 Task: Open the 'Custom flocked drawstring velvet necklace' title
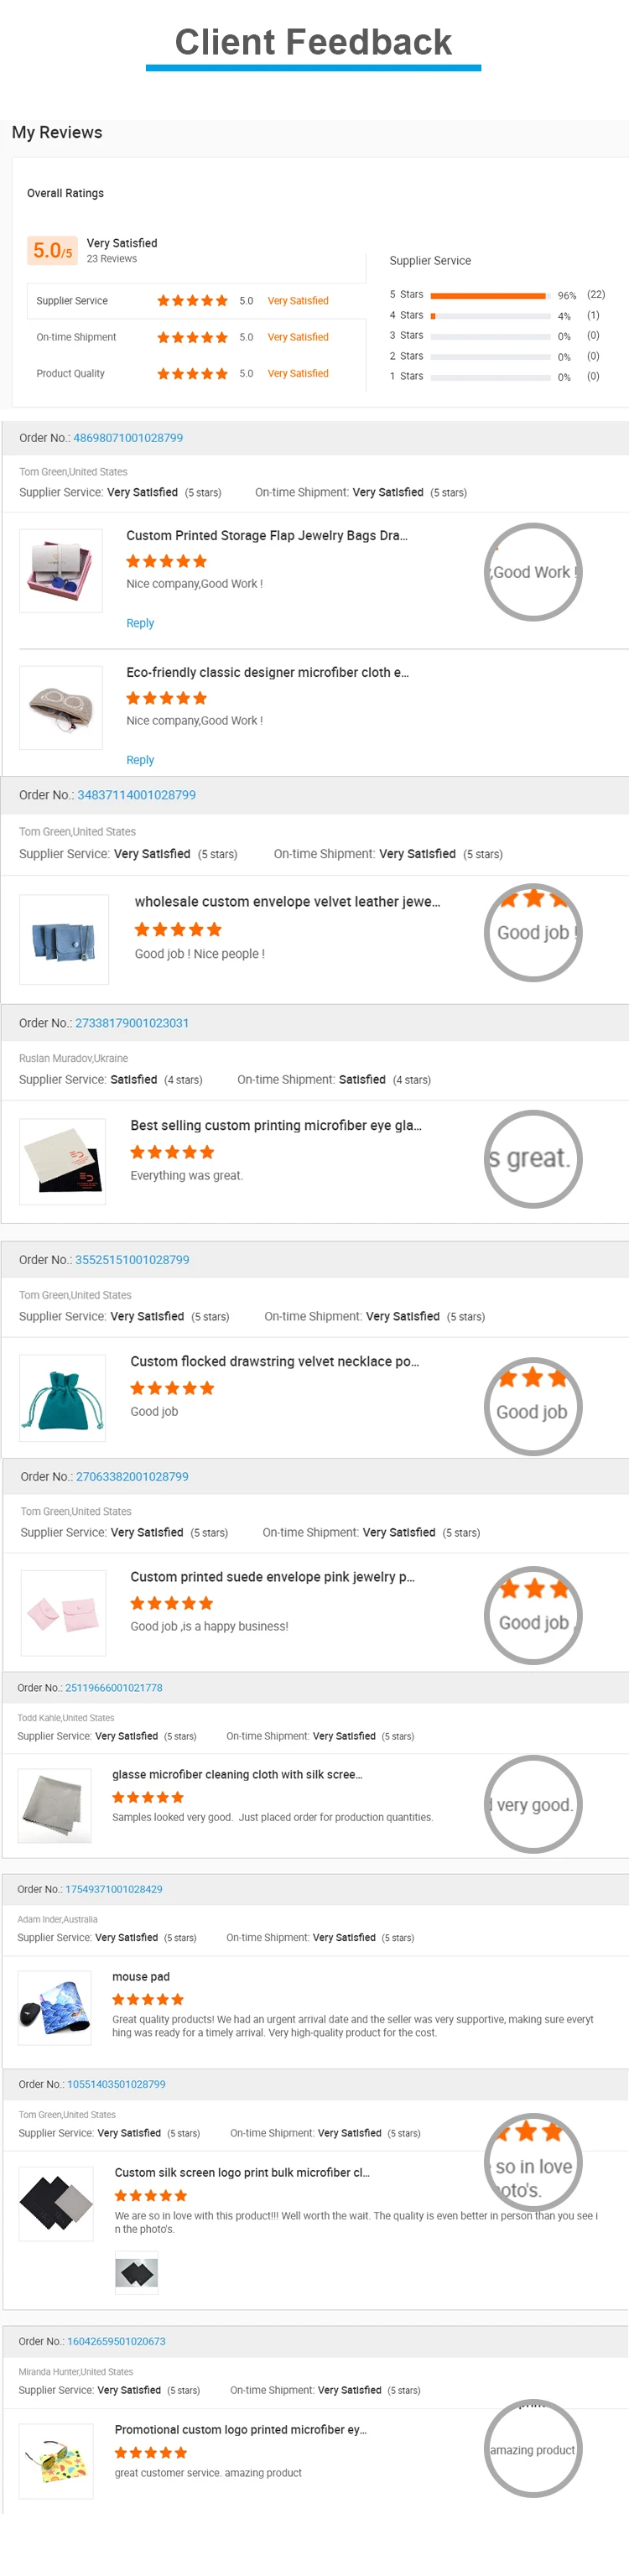tap(274, 1361)
